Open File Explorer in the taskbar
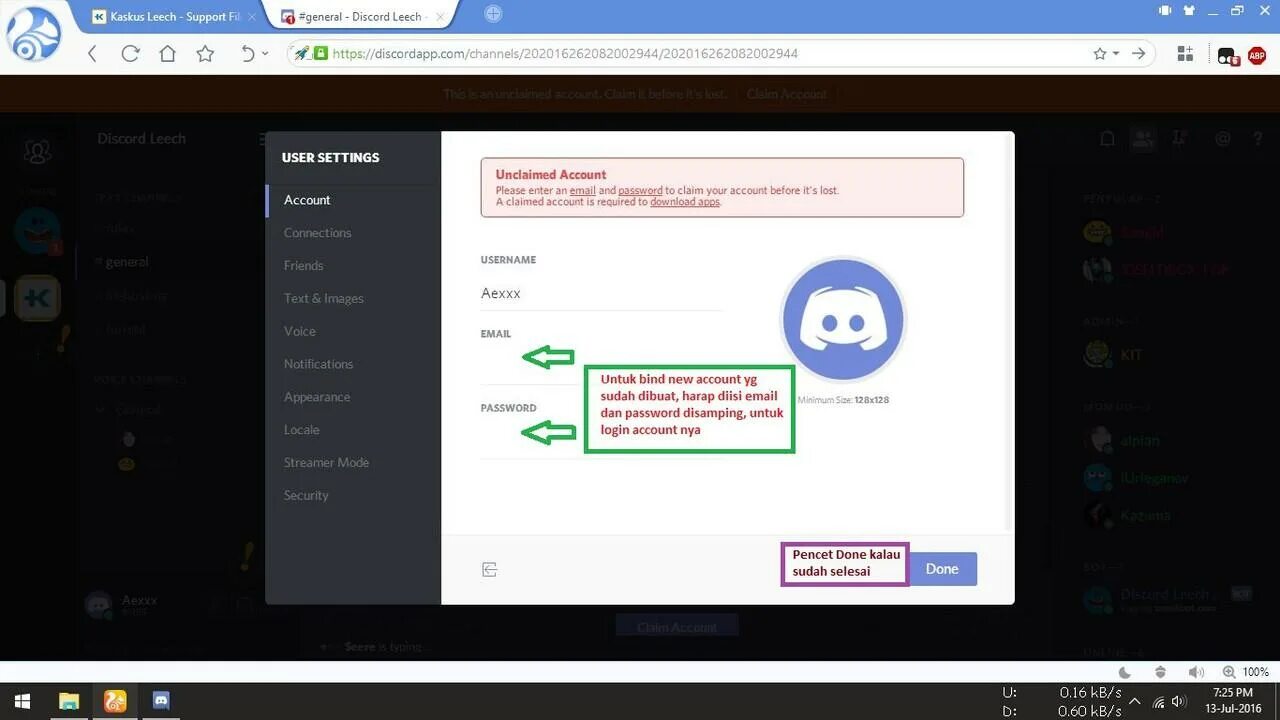Screen dimensions: 1280x720 (68, 701)
